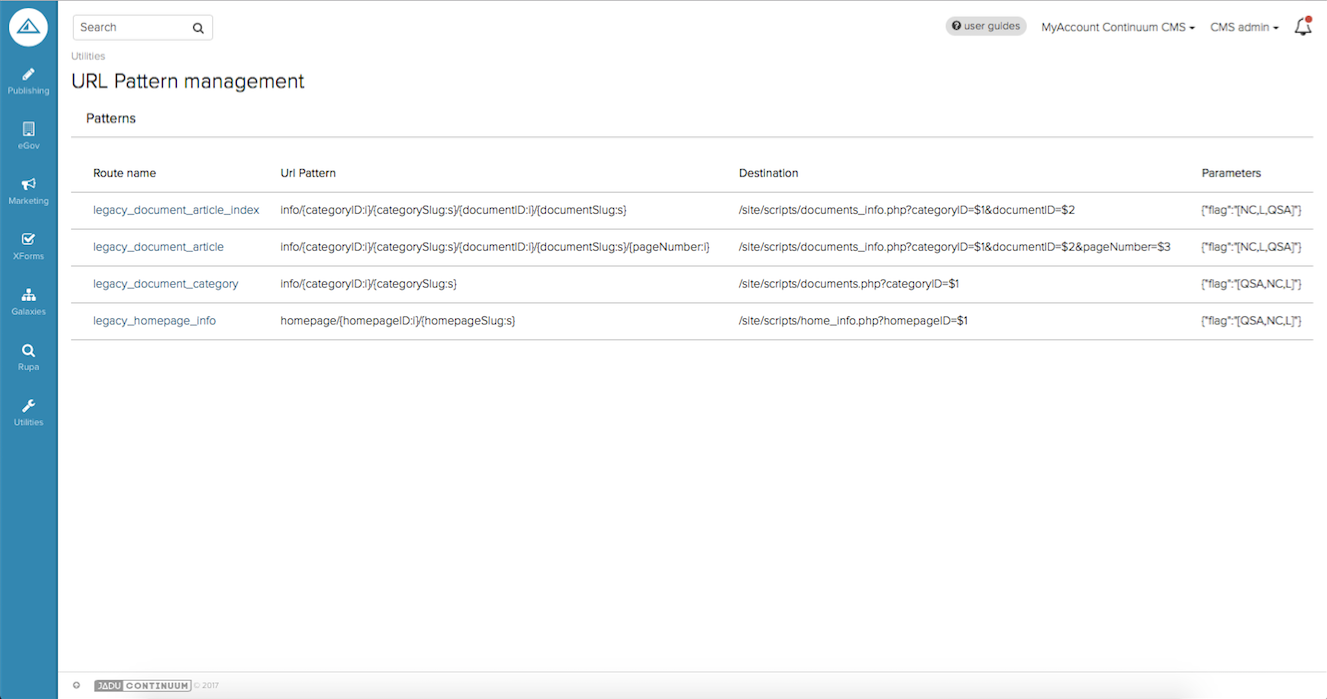Open the legacy_document_article route

[158, 247]
